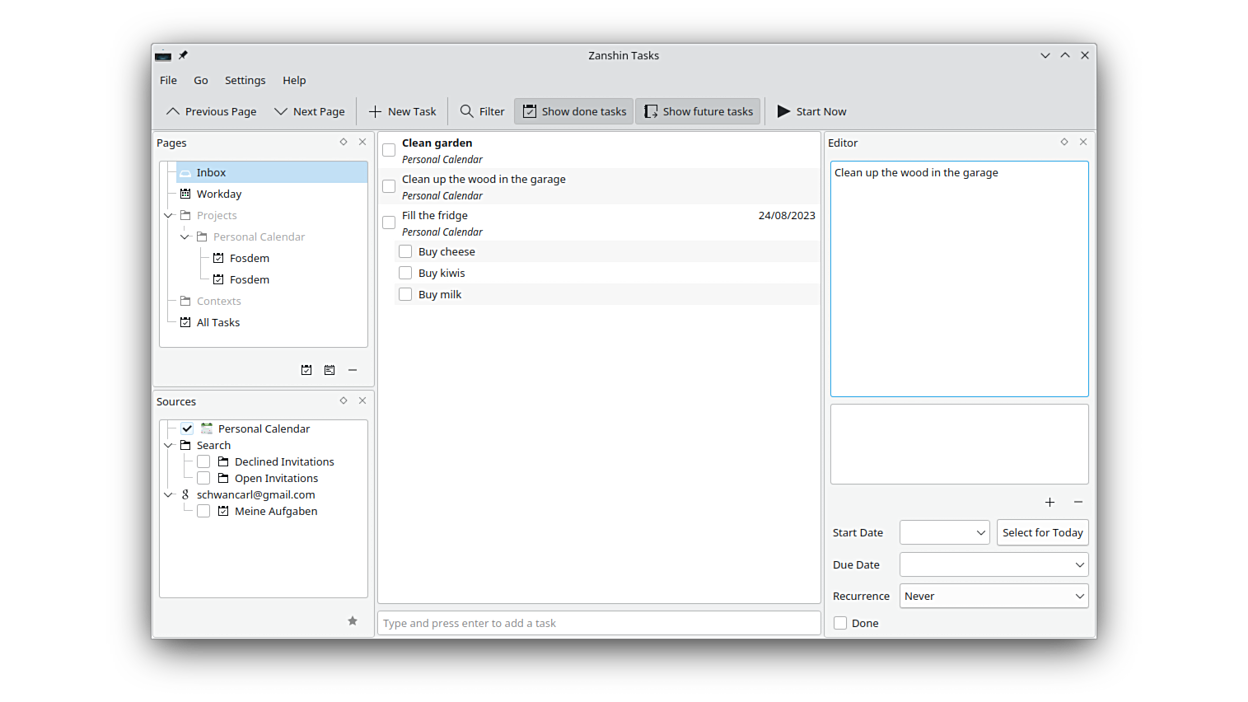Viewport: 1248px width, 702px height.
Task: Open the Due Date dropdown
Action: 993,565
